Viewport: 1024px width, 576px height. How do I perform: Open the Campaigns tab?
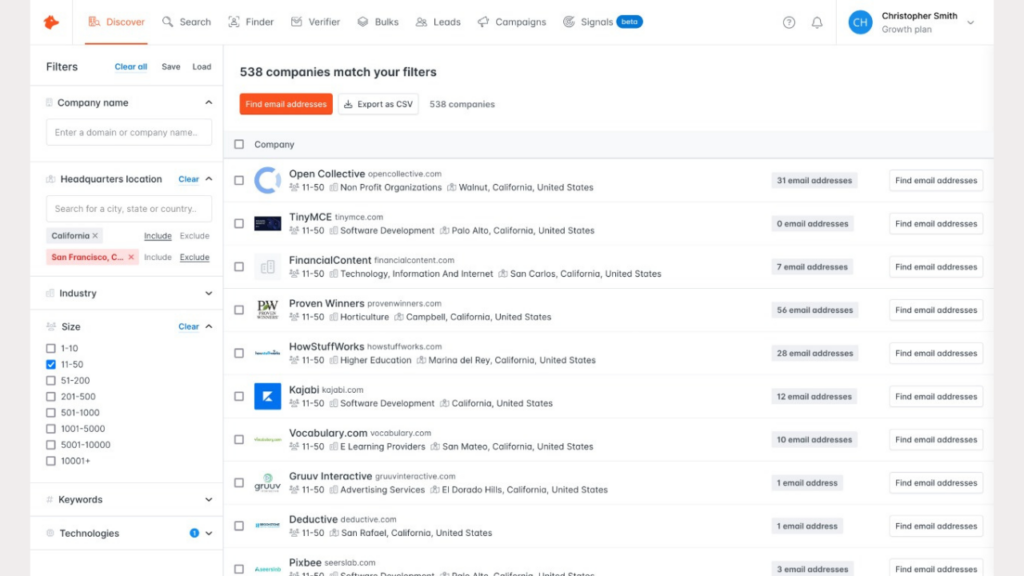pyautogui.click(x=512, y=22)
